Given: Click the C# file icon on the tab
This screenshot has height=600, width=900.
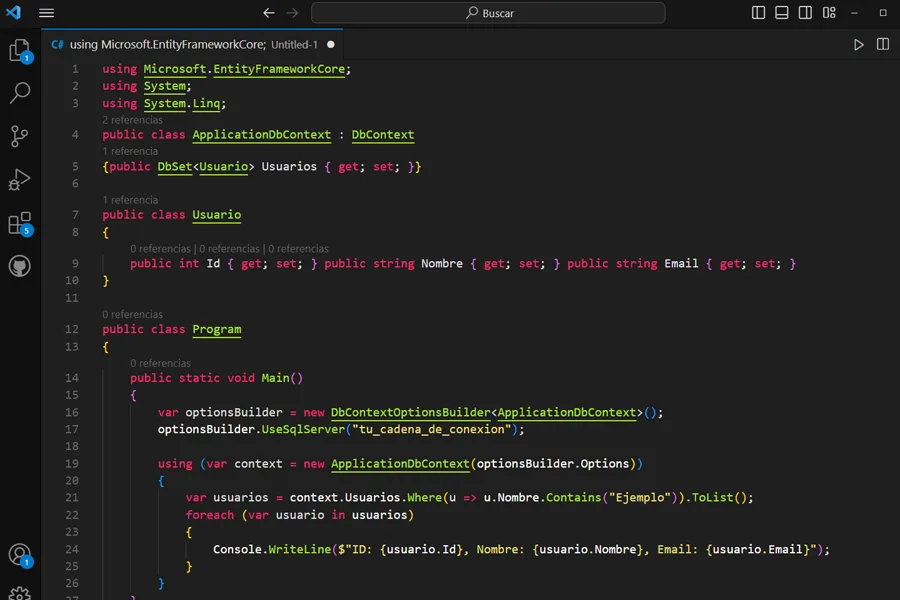Looking at the screenshot, I should (57, 44).
